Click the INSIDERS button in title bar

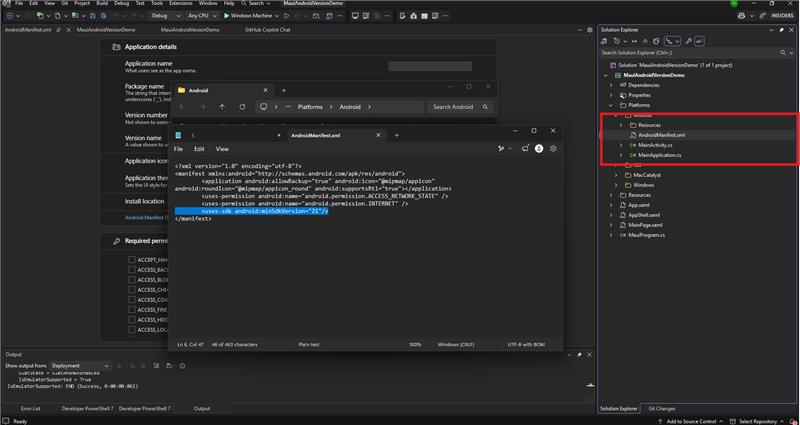coord(782,16)
